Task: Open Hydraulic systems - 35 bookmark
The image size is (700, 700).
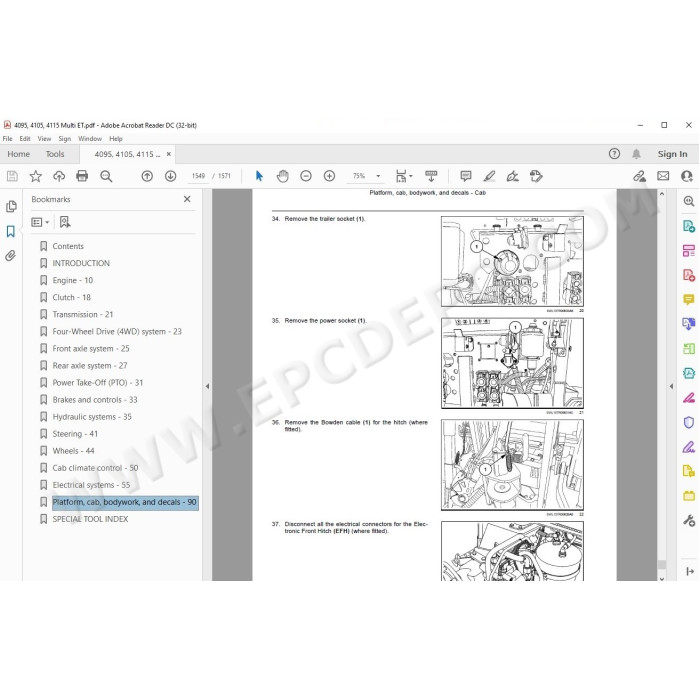Action: pos(92,417)
